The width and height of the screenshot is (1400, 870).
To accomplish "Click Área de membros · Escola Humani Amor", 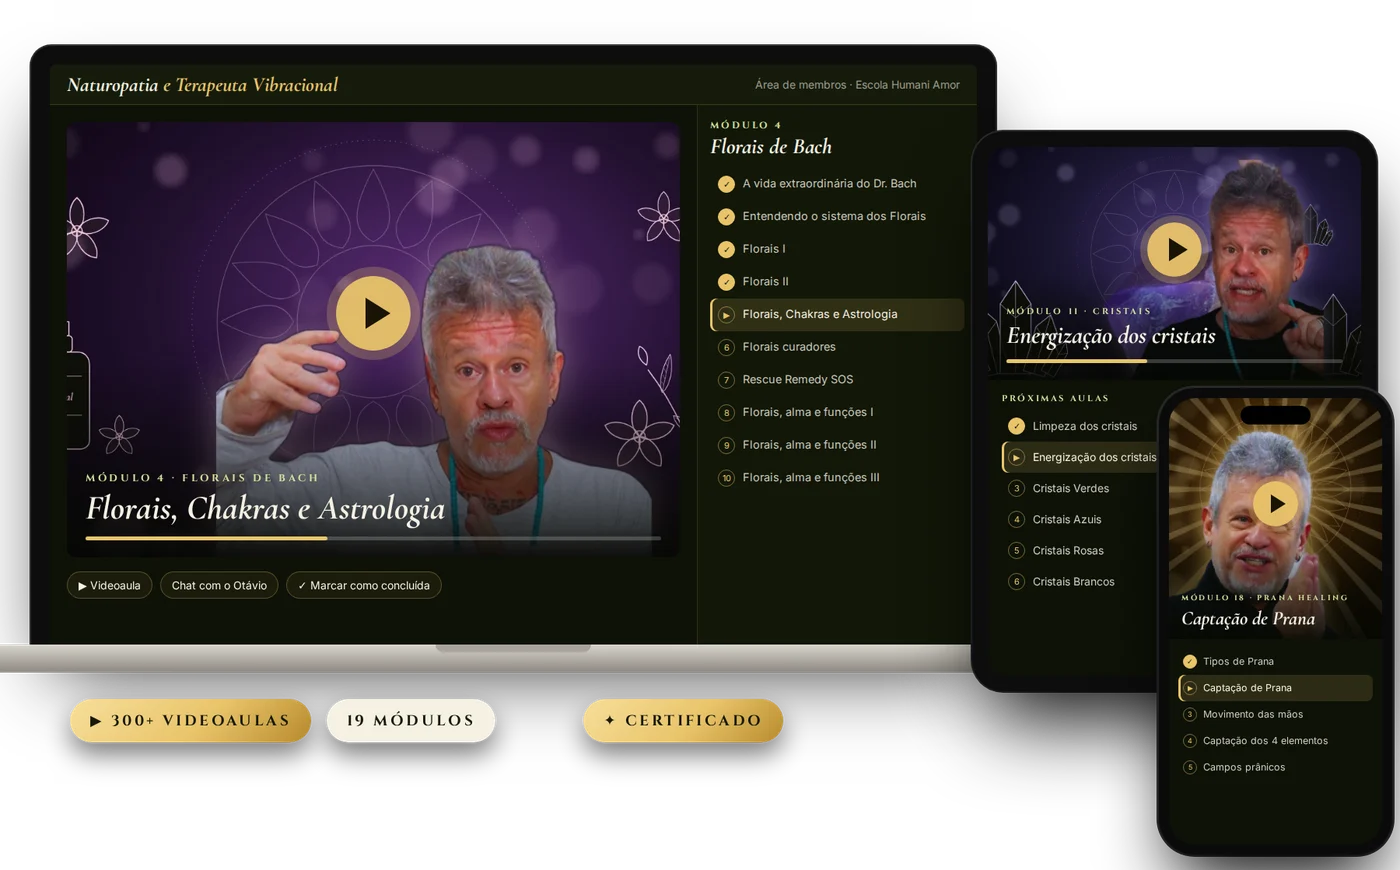I will coord(857,85).
